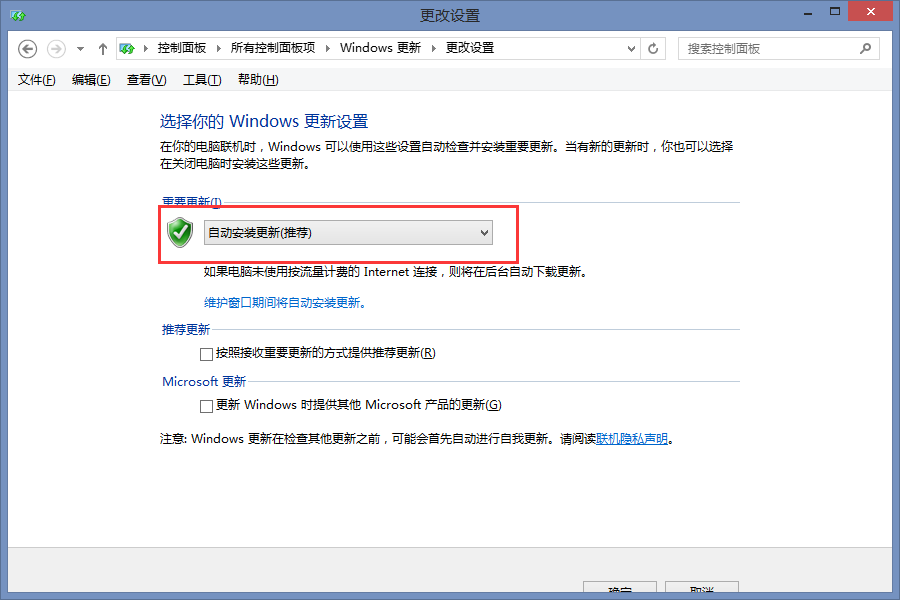Click the 搜索控制面板 search field

769,49
